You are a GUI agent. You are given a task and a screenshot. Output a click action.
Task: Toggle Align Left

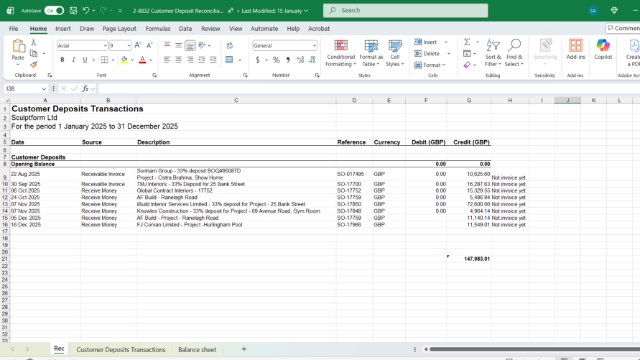[x=167, y=60]
